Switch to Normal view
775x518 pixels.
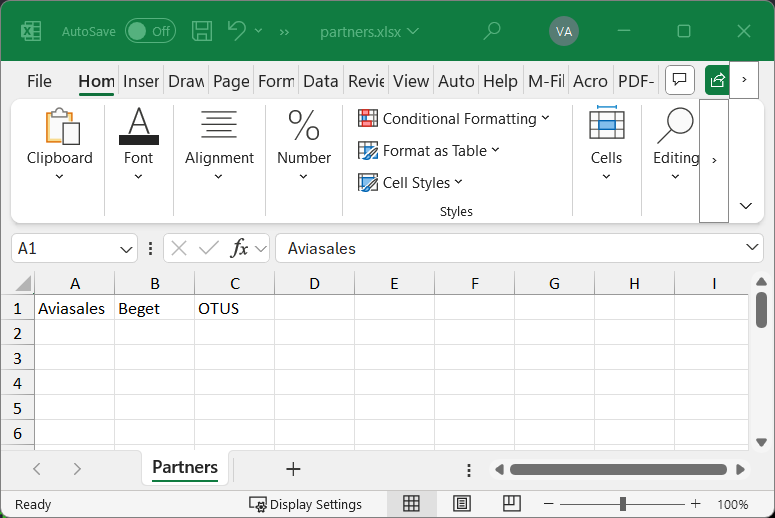pos(411,504)
